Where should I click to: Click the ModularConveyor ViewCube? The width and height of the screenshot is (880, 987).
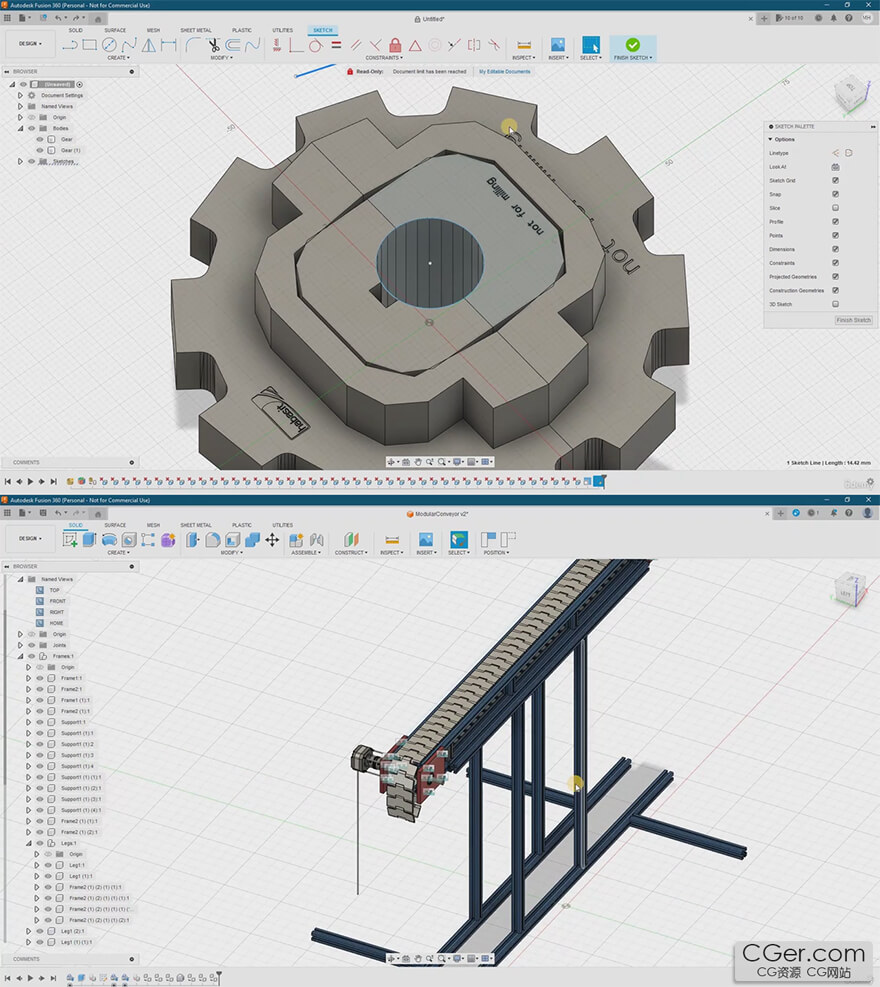[848, 589]
